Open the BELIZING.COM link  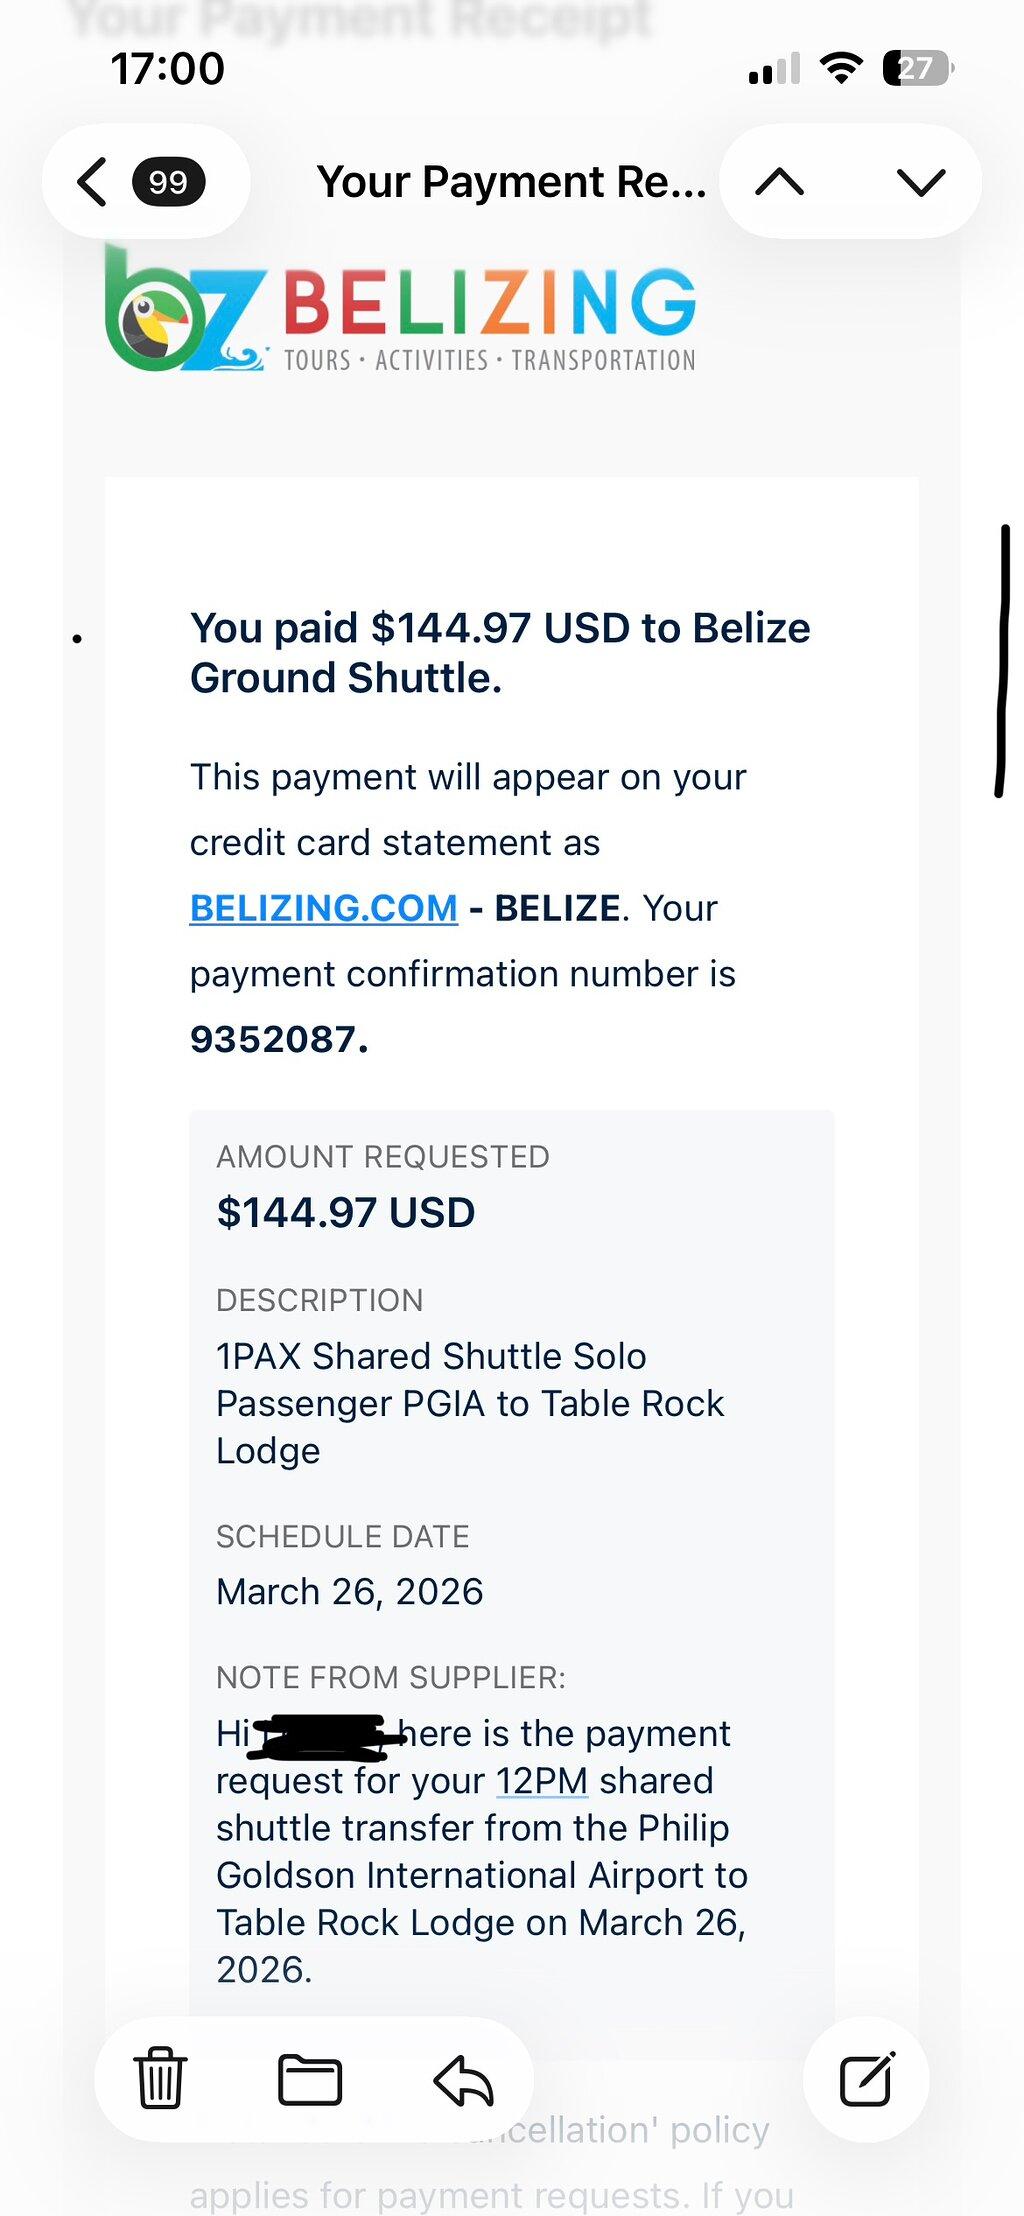(324, 908)
